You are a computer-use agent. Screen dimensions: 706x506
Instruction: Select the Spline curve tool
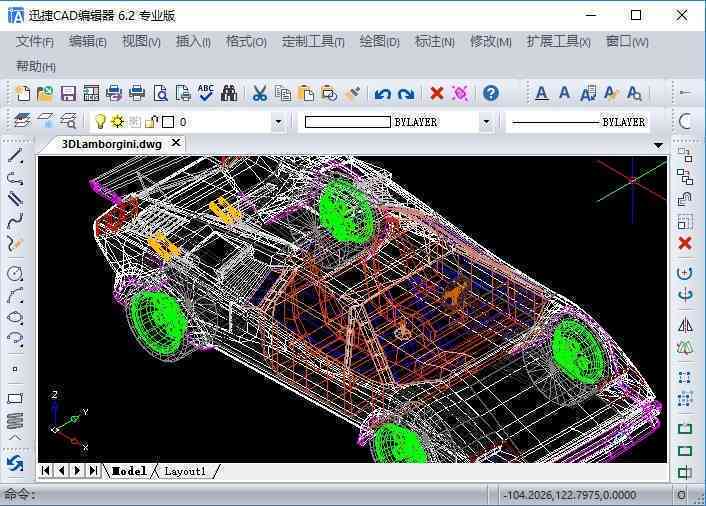tap(15, 221)
